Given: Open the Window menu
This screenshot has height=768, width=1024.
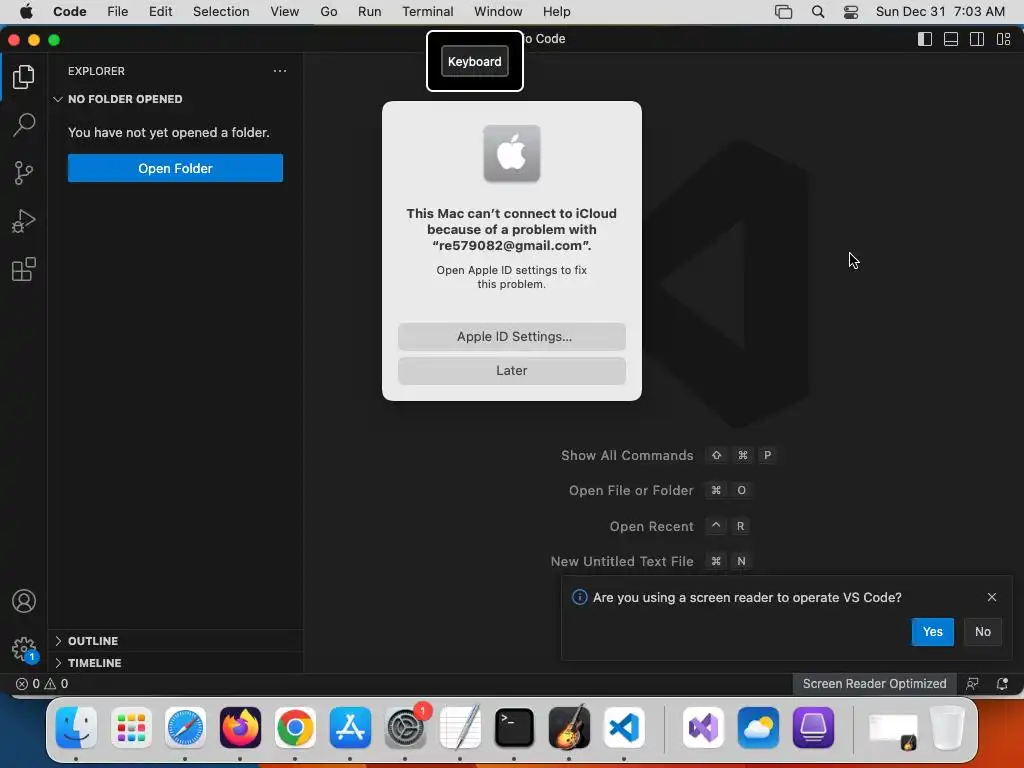Looking at the screenshot, I should [x=498, y=12].
